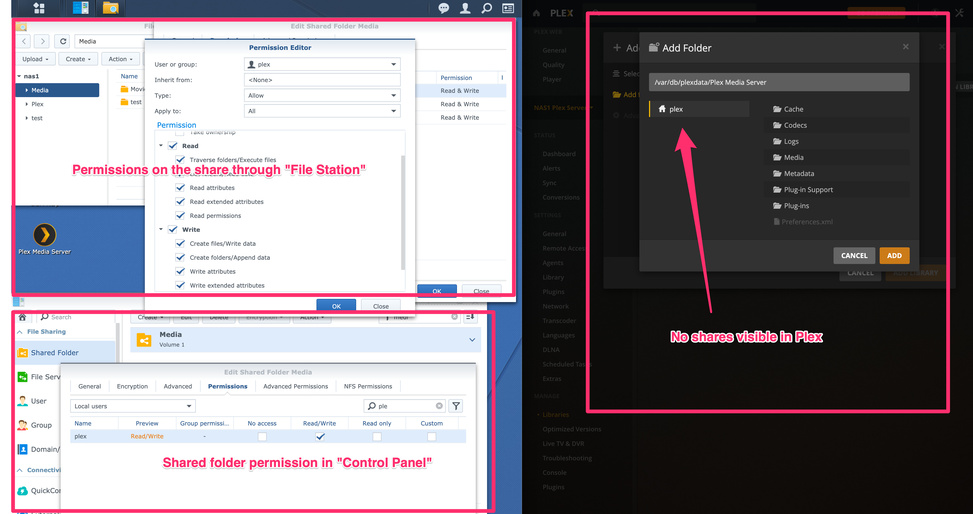This screenshot has width=973, height=514.
Task: Check Read only for plex user
Action: pyautogui.click(x=377, y=436)
